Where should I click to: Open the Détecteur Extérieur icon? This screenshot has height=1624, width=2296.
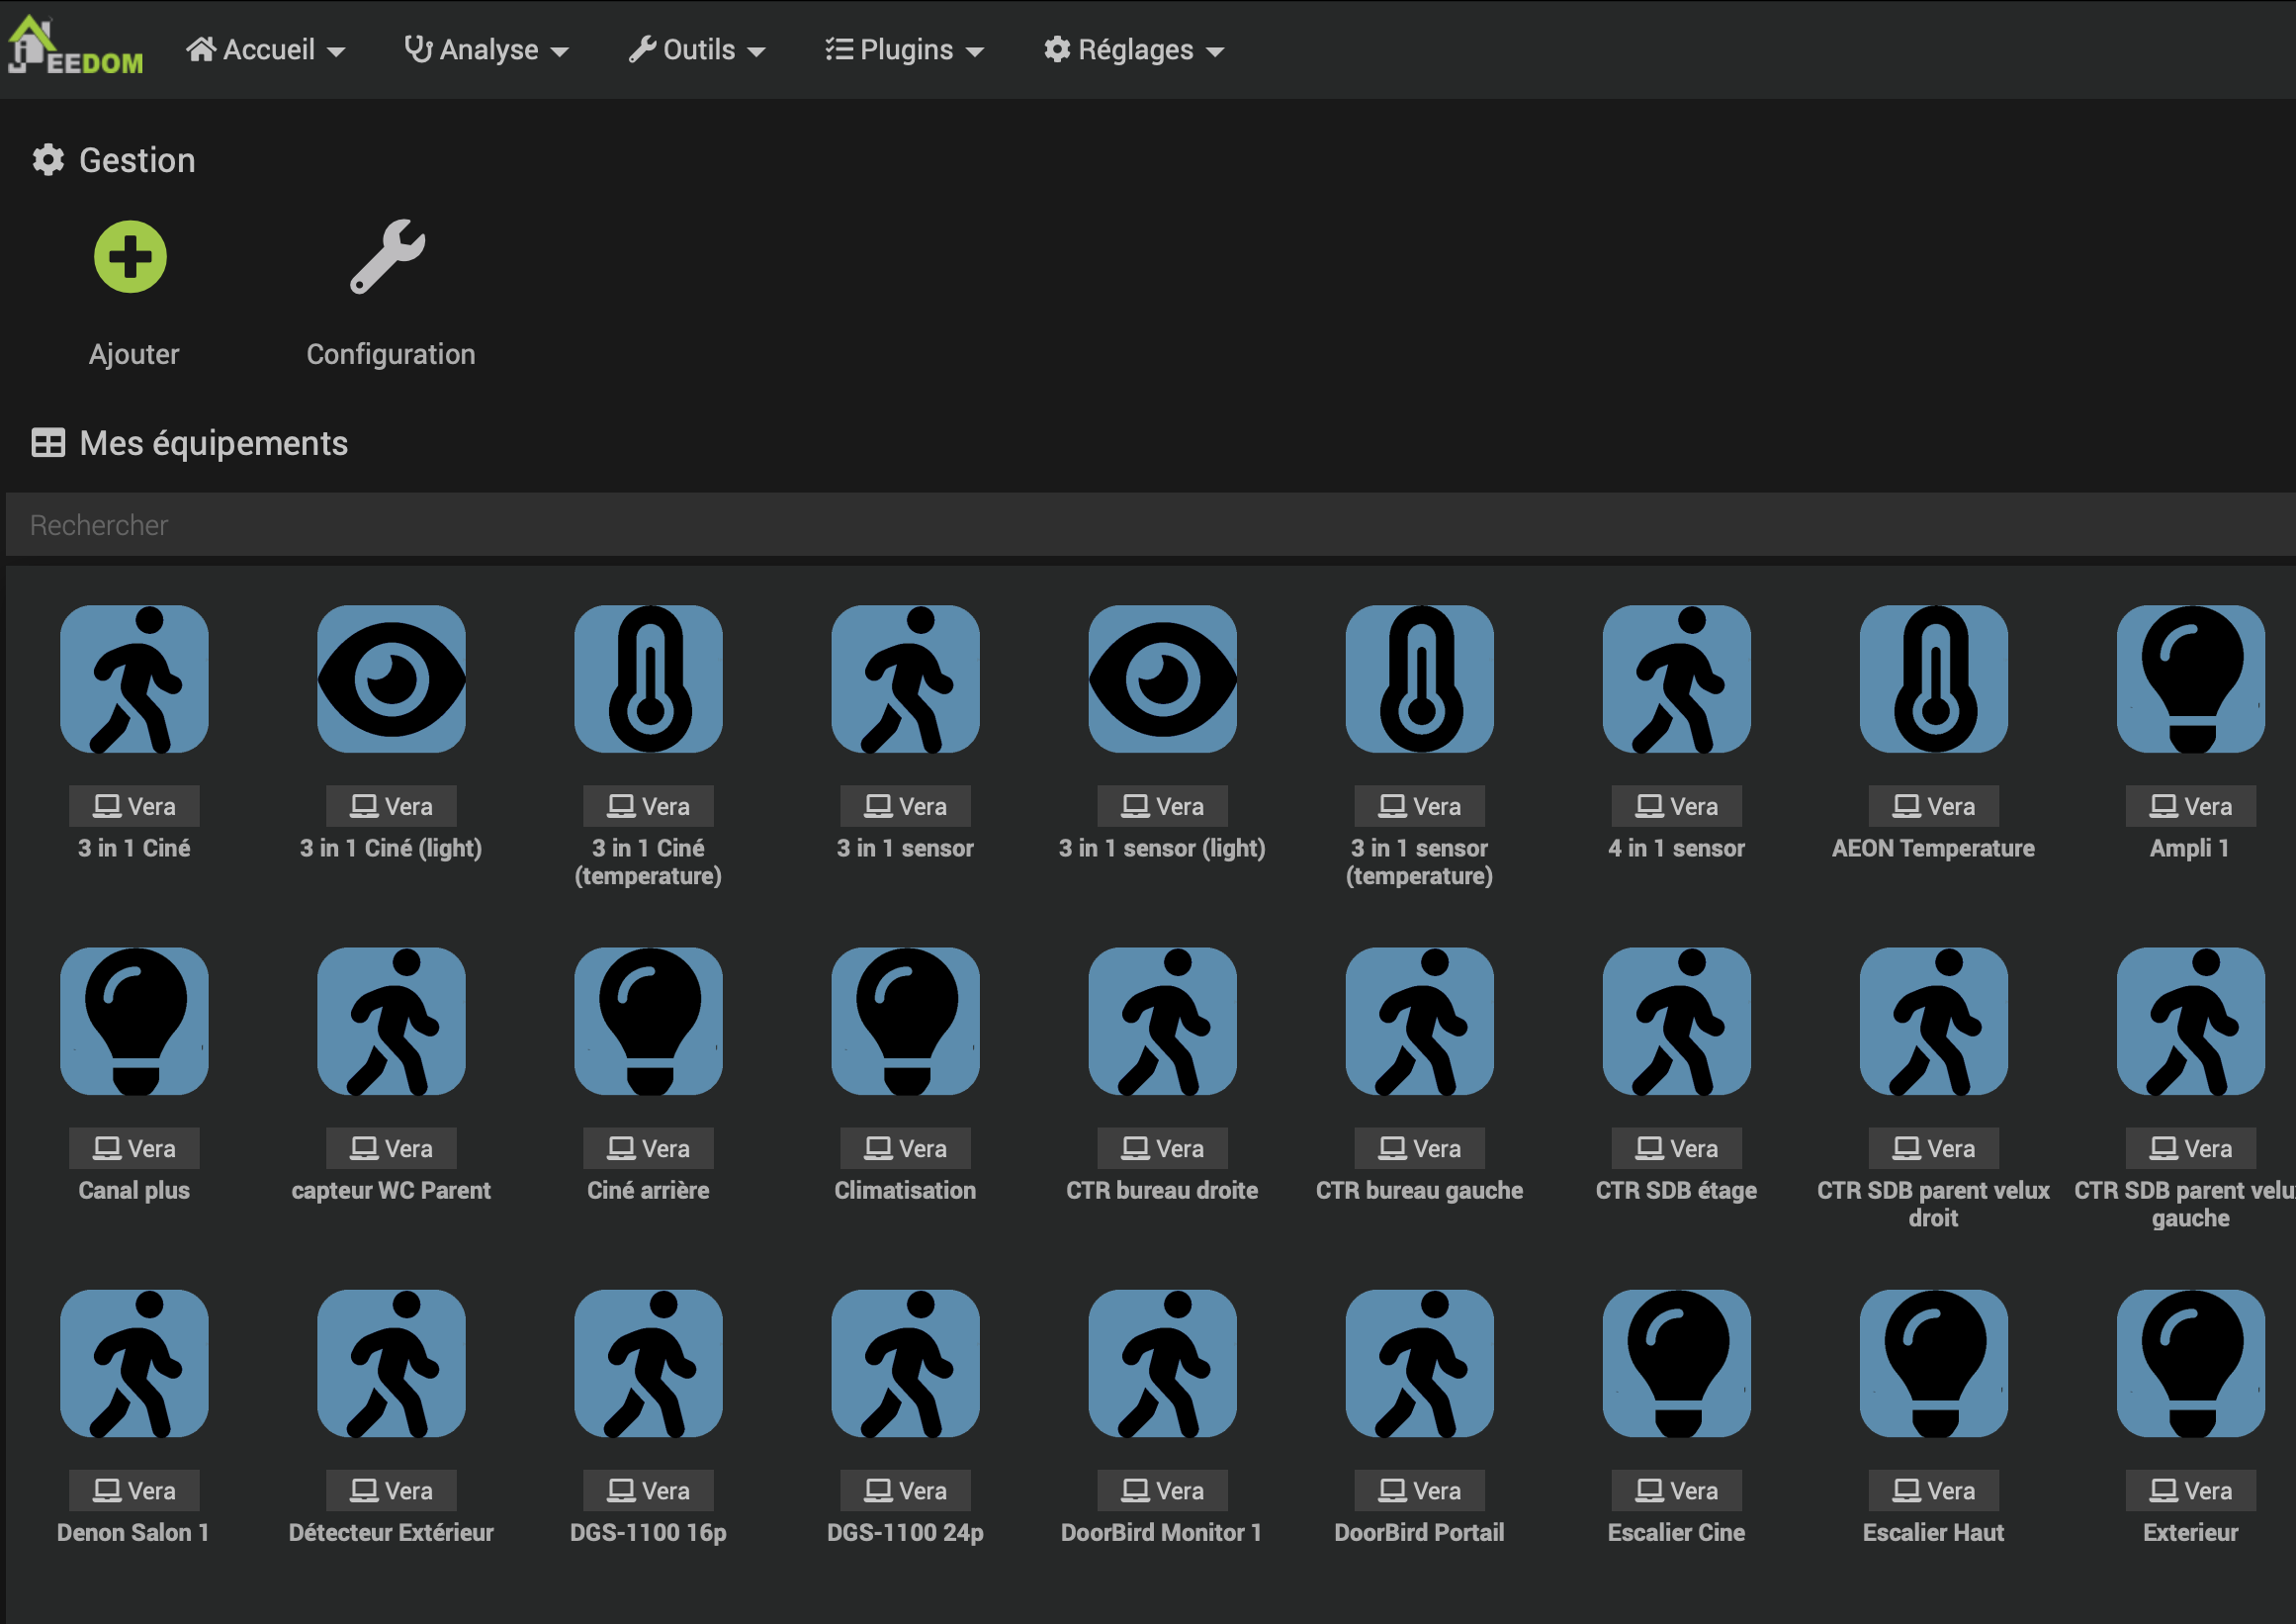391,1363
